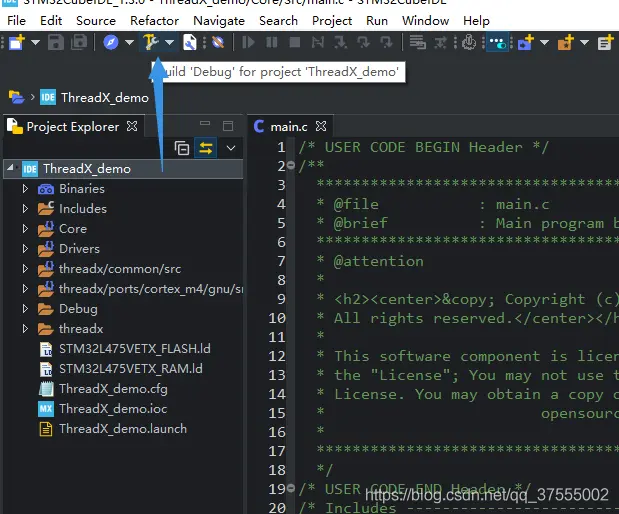Open the Navigate menu
The height and width of the screenshot is (514, 619).
[x=219, y=21]
